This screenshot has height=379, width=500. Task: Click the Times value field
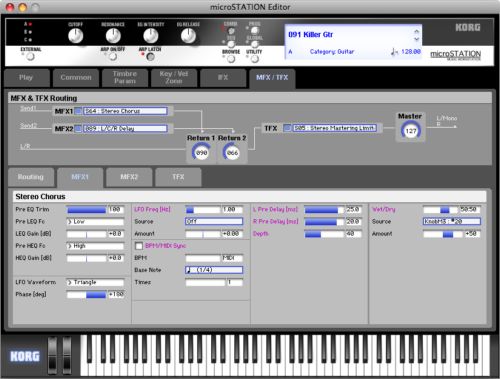(235, 282)
